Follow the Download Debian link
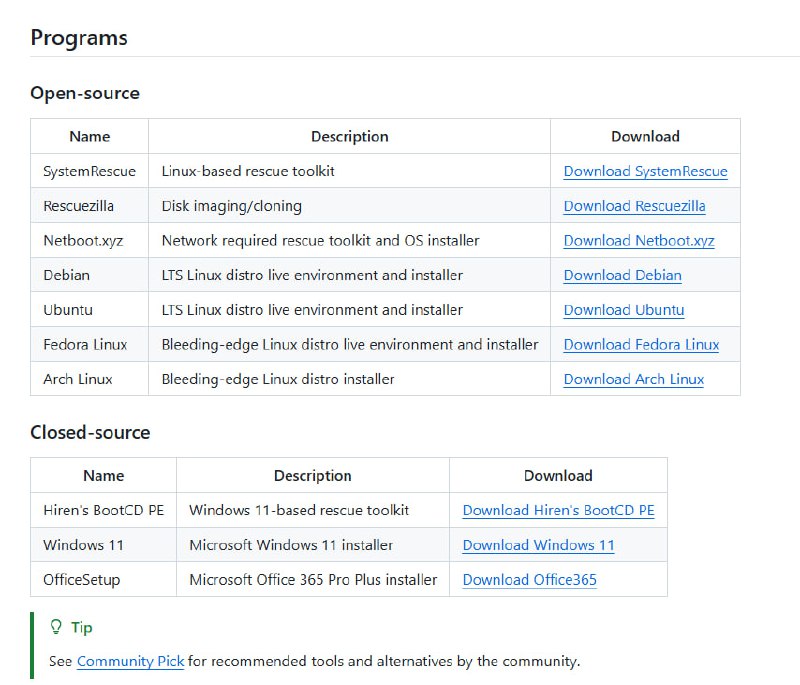Image resolution: width=800 pixels, height=685 pixels. pyautogui.click(x=622, y=275)
